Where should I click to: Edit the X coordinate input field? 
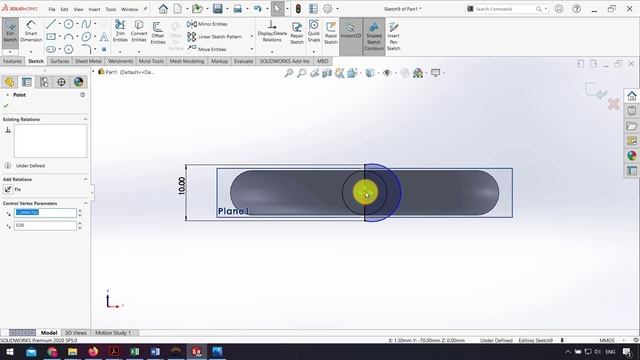45,213
